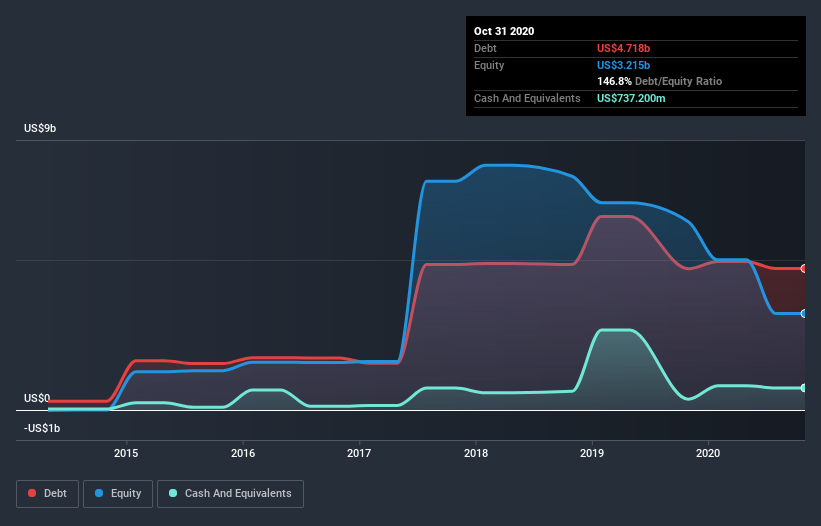Select the blue Equity endpoint marker on chart
The image size is (821, 526).
click(x=804, y=314)
